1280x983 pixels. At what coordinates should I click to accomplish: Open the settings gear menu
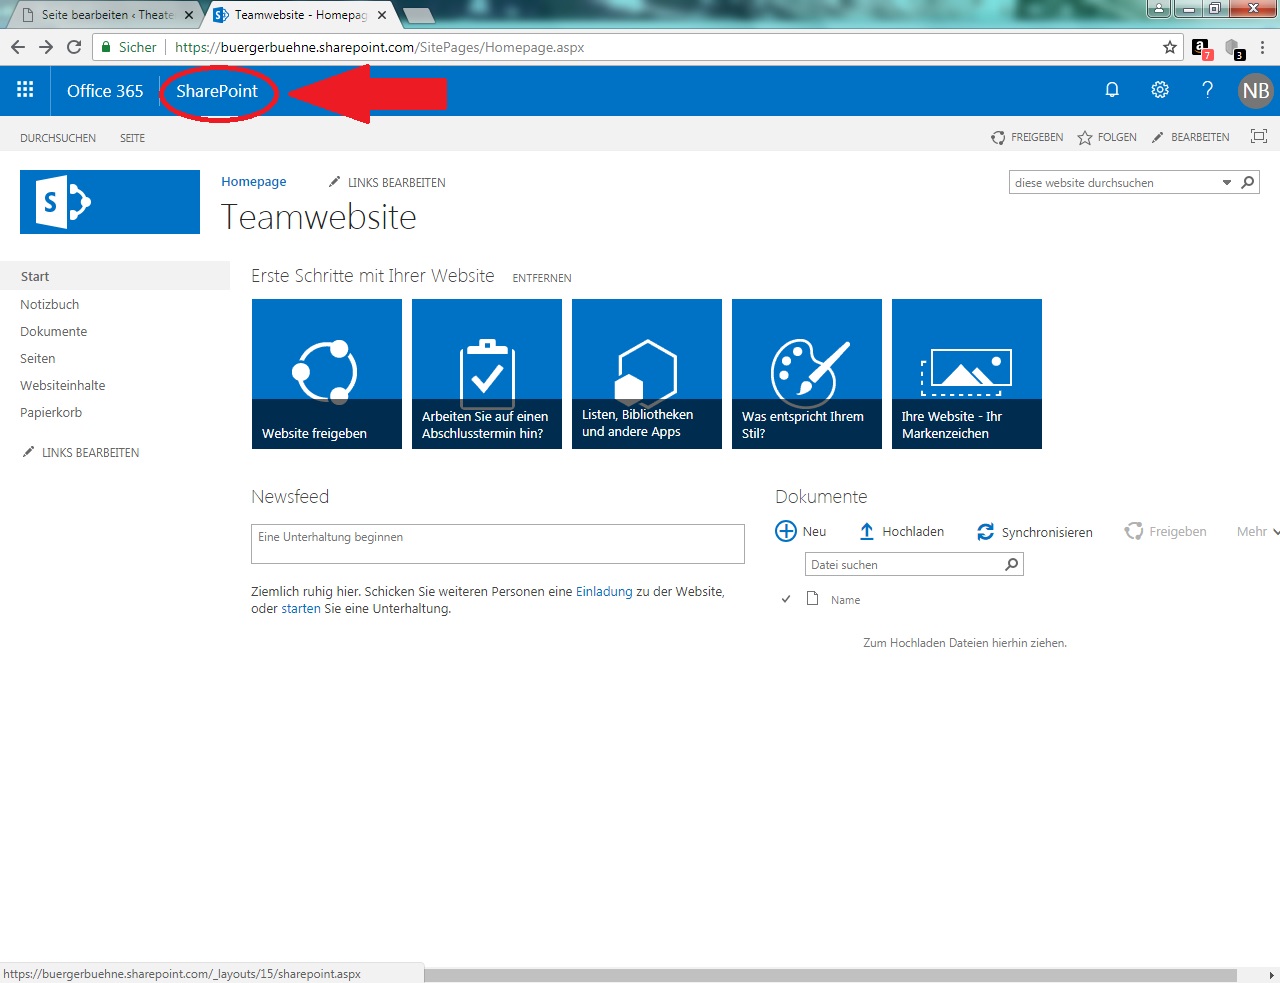tap(1160, 90)
